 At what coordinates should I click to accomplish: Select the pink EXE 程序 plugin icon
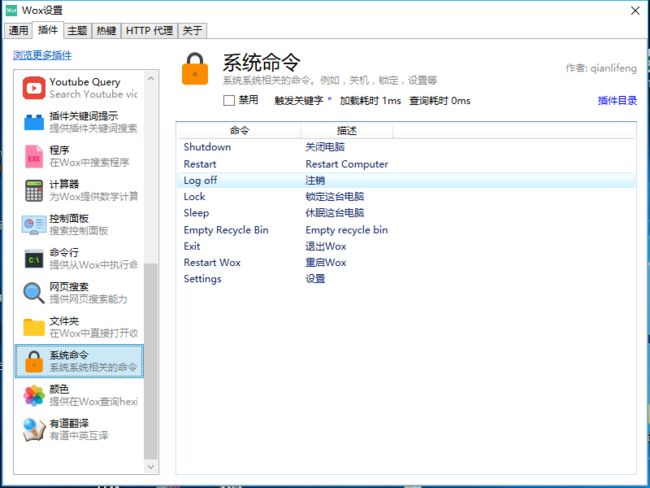pos(34,156)
